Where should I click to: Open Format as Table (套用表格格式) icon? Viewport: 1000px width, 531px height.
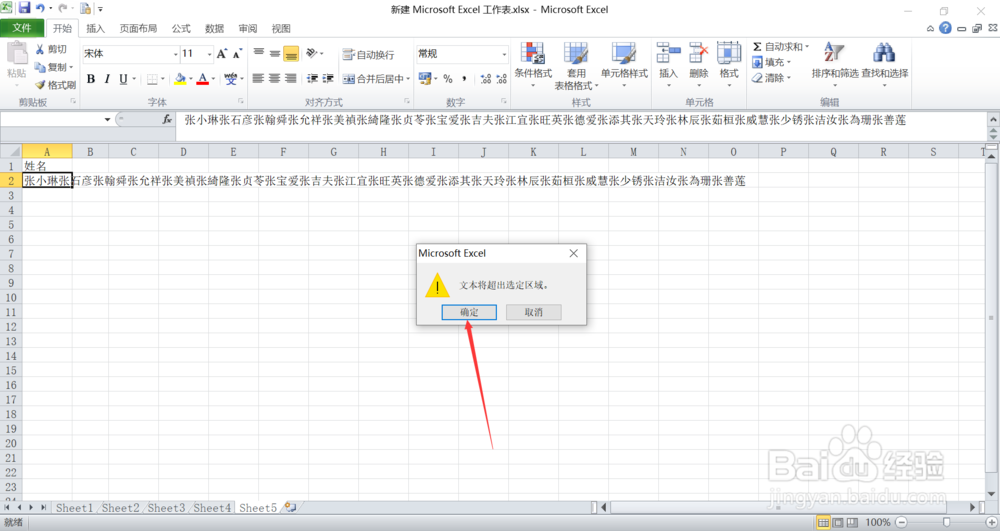576,54
